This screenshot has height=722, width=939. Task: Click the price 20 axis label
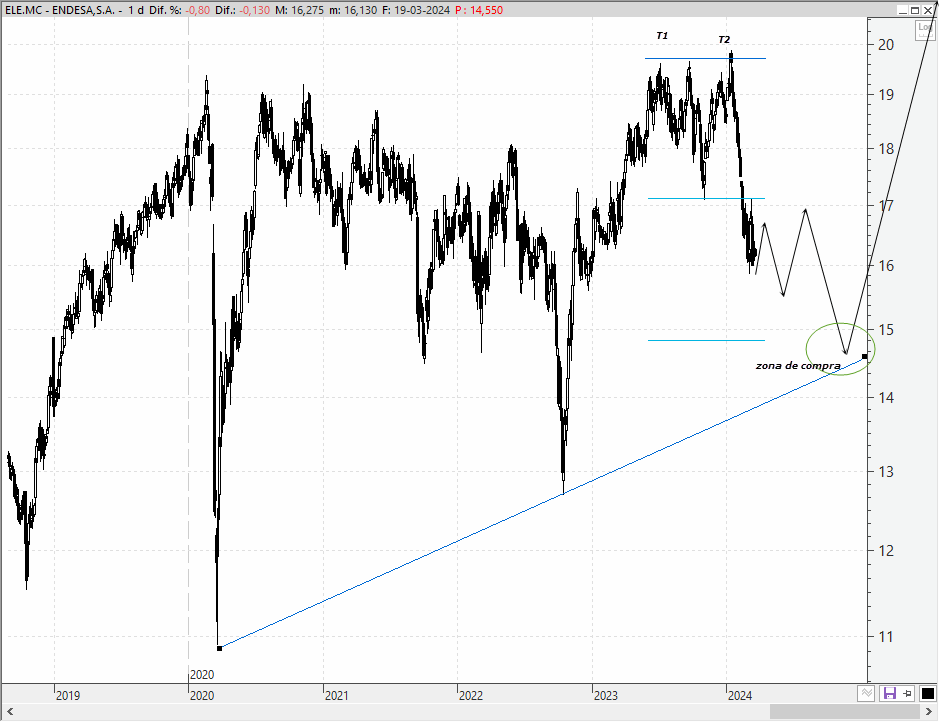coord(886,44)
